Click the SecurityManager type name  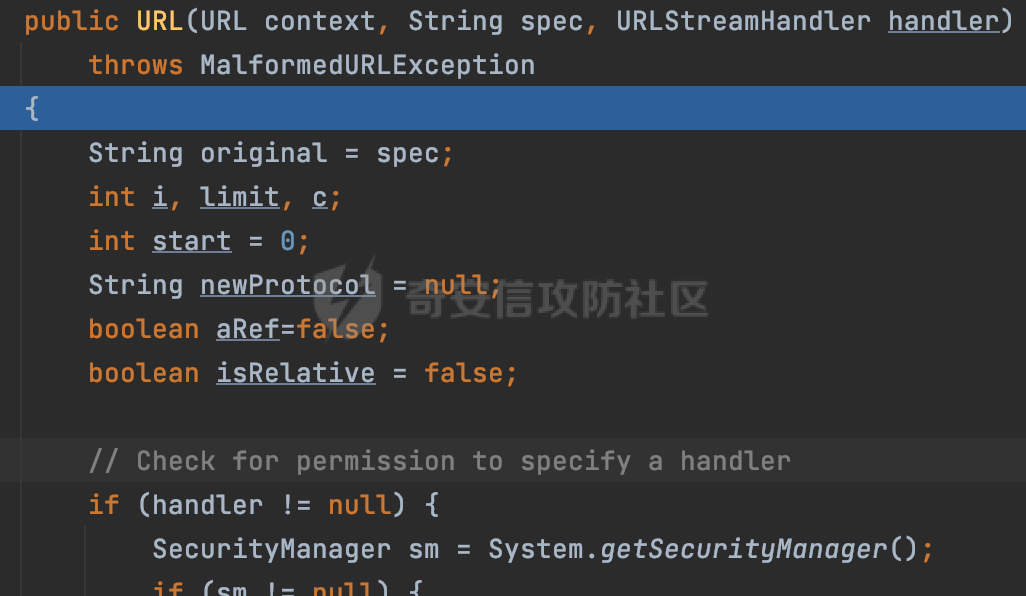tap(272, 548)
